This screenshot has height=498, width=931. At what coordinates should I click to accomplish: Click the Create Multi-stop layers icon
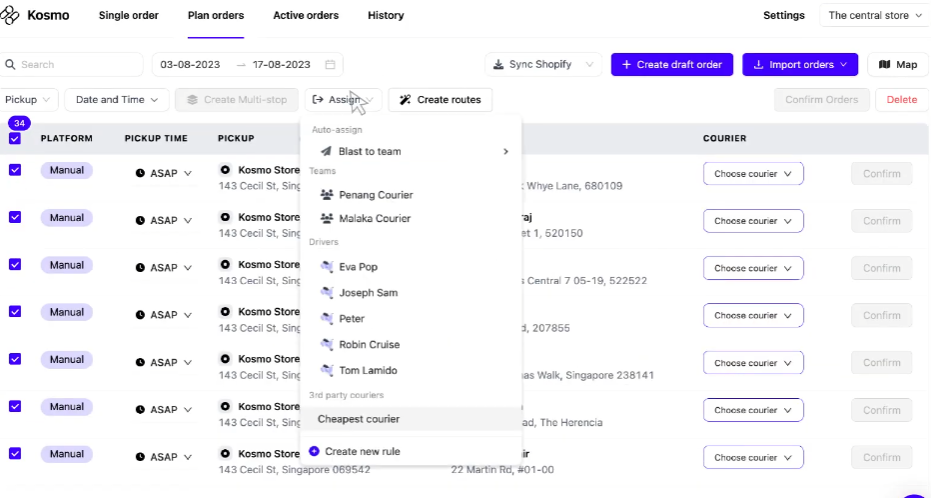pyautogui.click(x=192, y=100)
